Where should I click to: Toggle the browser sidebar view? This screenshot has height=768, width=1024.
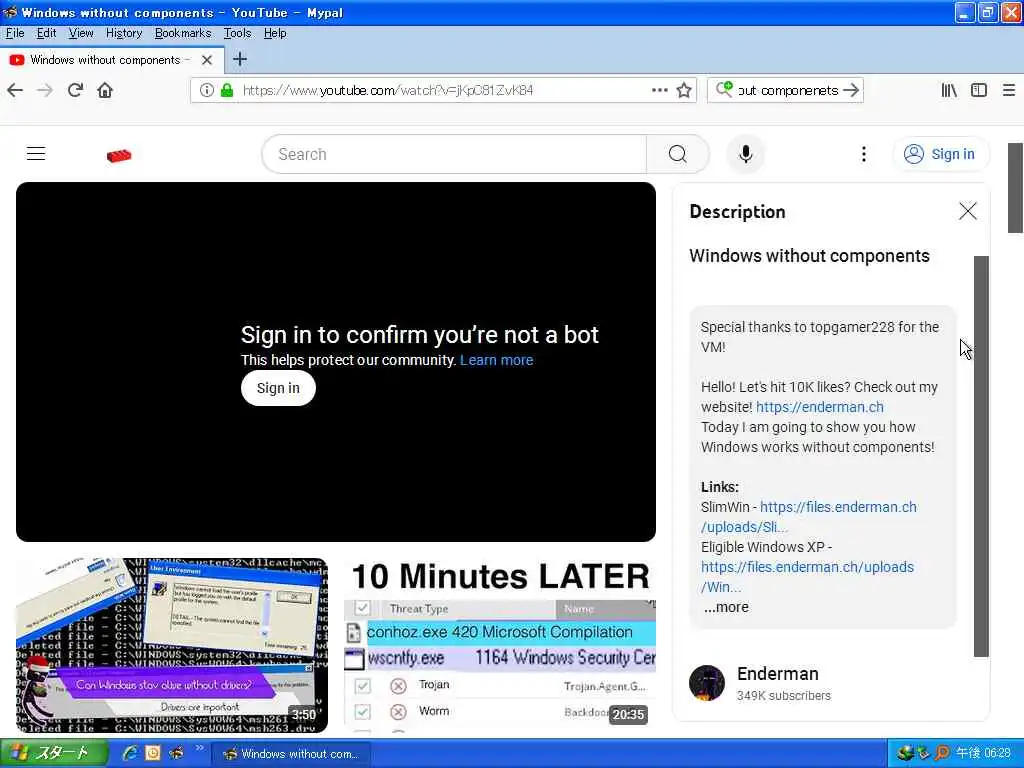(x=978, y=90)
